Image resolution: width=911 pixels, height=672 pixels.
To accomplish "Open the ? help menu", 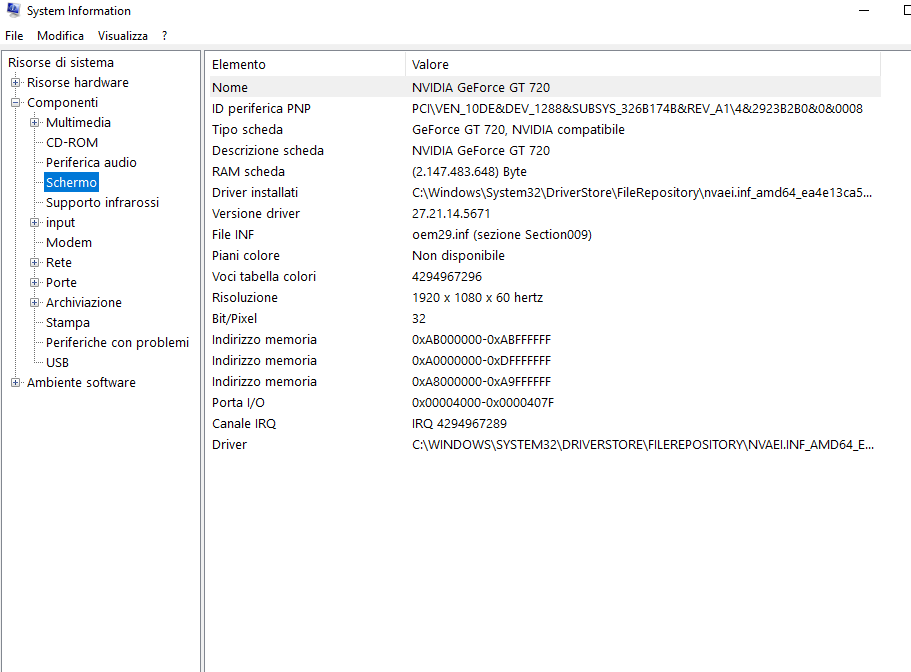I will pyautogui.click(x=164, y=36).
